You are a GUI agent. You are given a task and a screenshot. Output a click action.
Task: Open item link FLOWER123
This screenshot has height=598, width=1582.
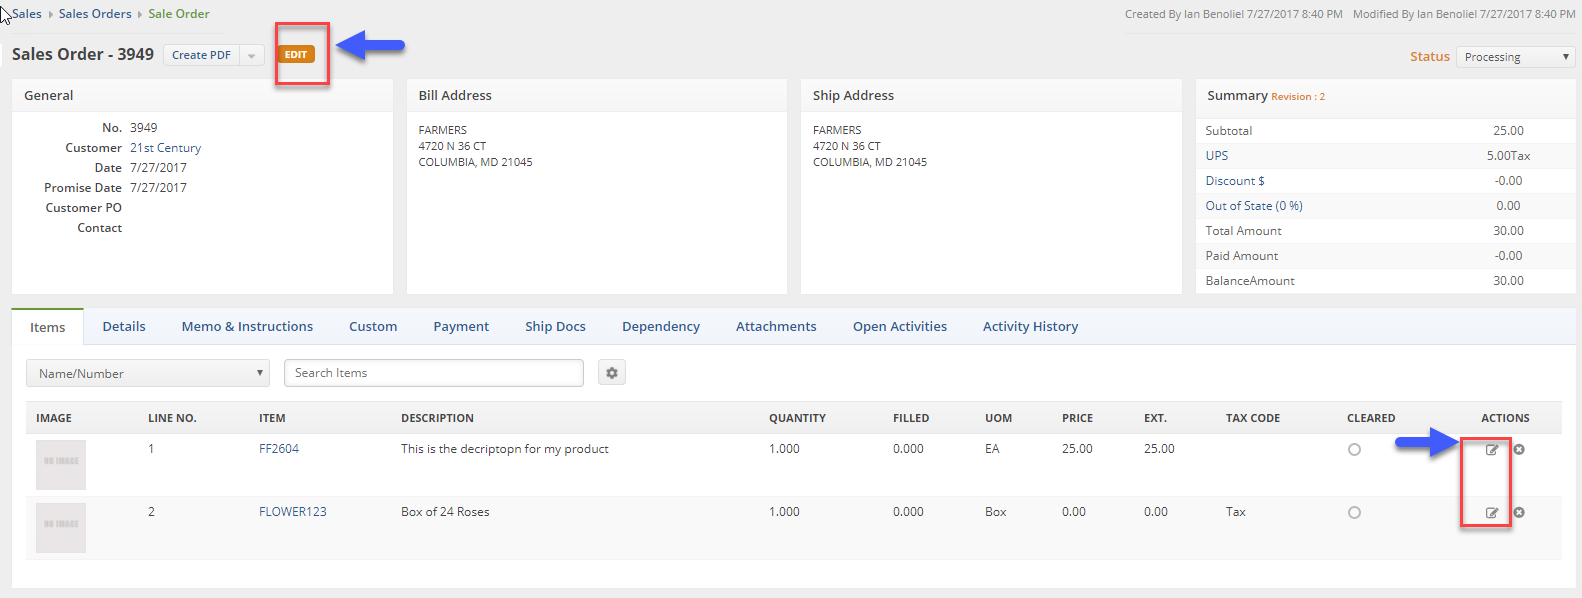[292, 512]
